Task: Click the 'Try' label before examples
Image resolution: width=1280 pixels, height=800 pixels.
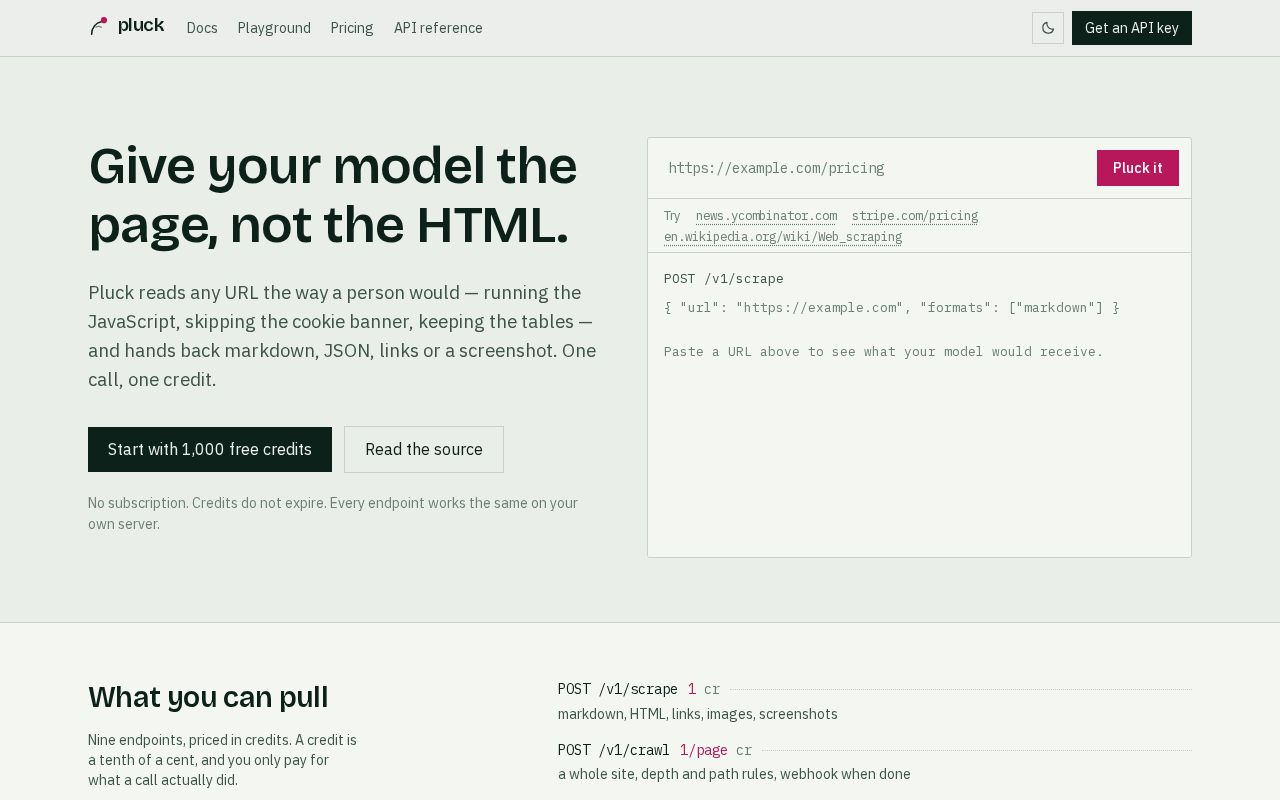Action: point(672,216)
